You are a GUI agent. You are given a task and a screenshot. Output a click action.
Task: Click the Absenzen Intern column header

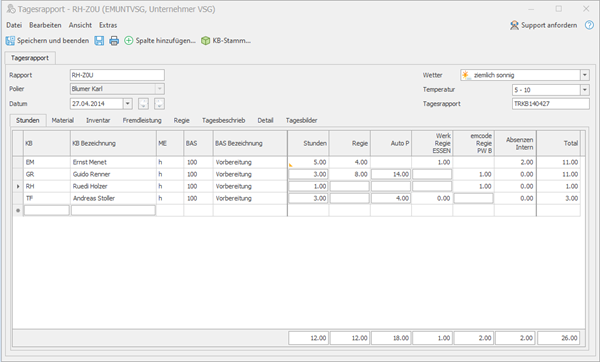coord(515,143)
